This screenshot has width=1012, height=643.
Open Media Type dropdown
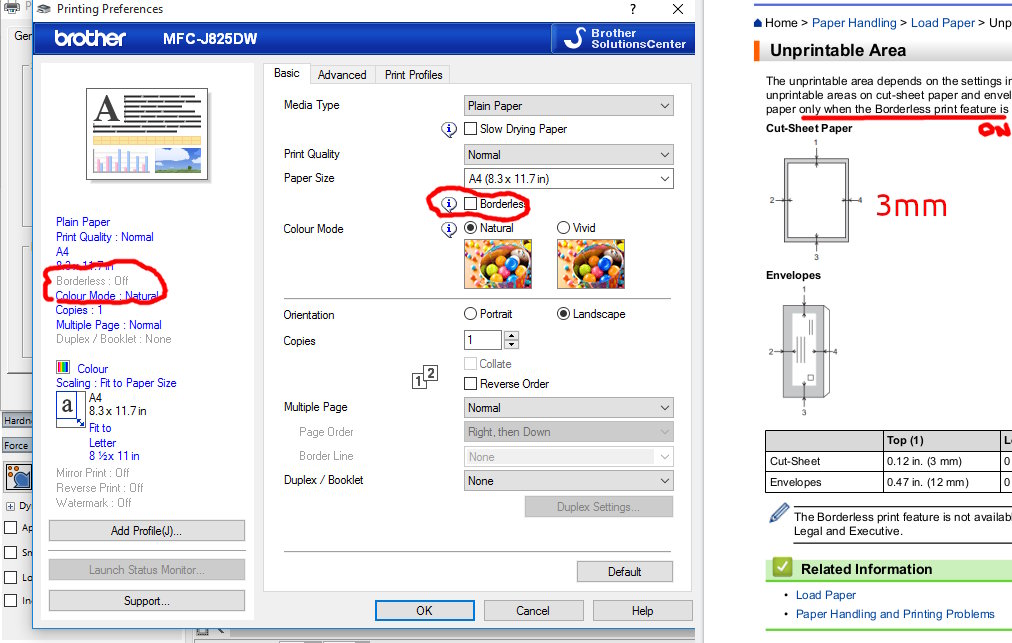[569, 106]
